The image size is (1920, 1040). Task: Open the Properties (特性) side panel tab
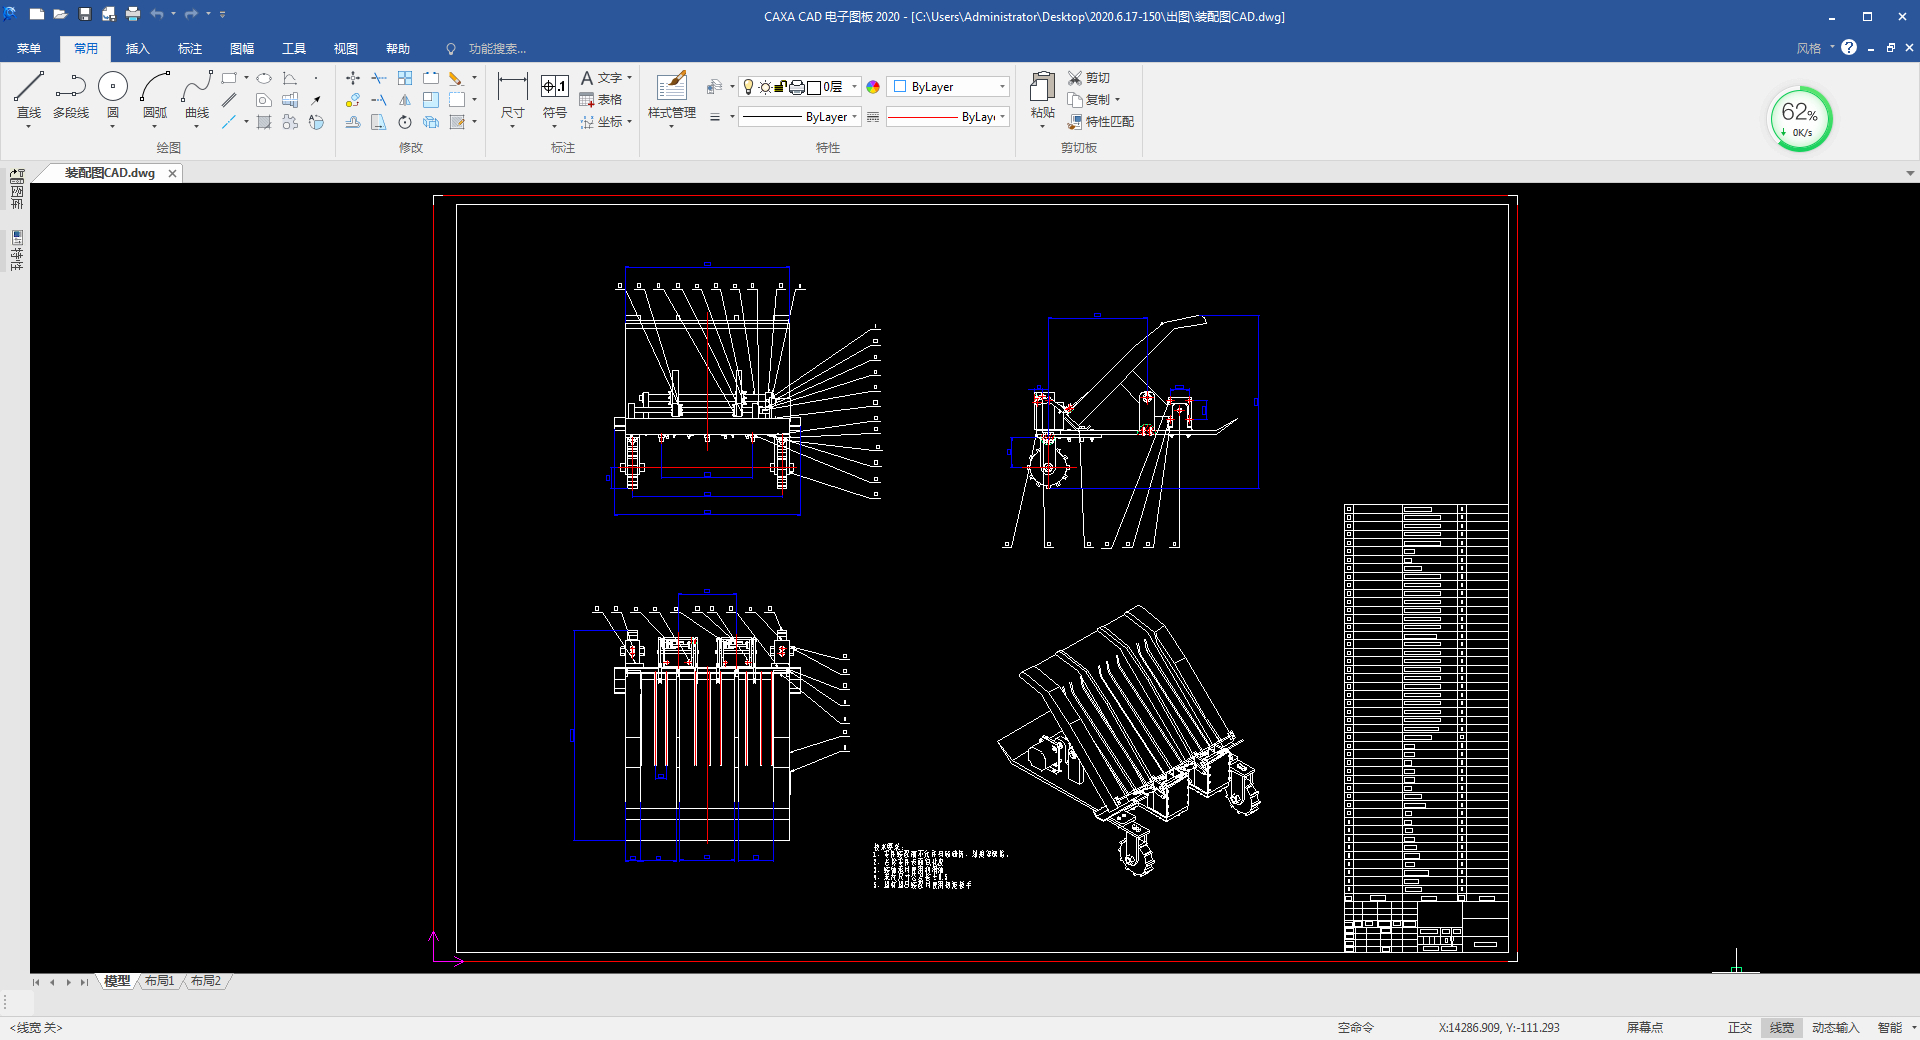click(17, 250)
